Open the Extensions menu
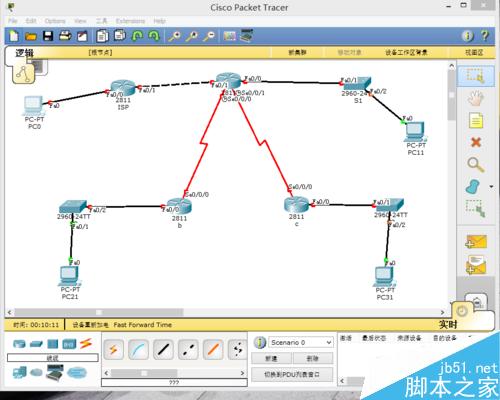The width and height of the screenshot is (500, 400). (130, 21)
